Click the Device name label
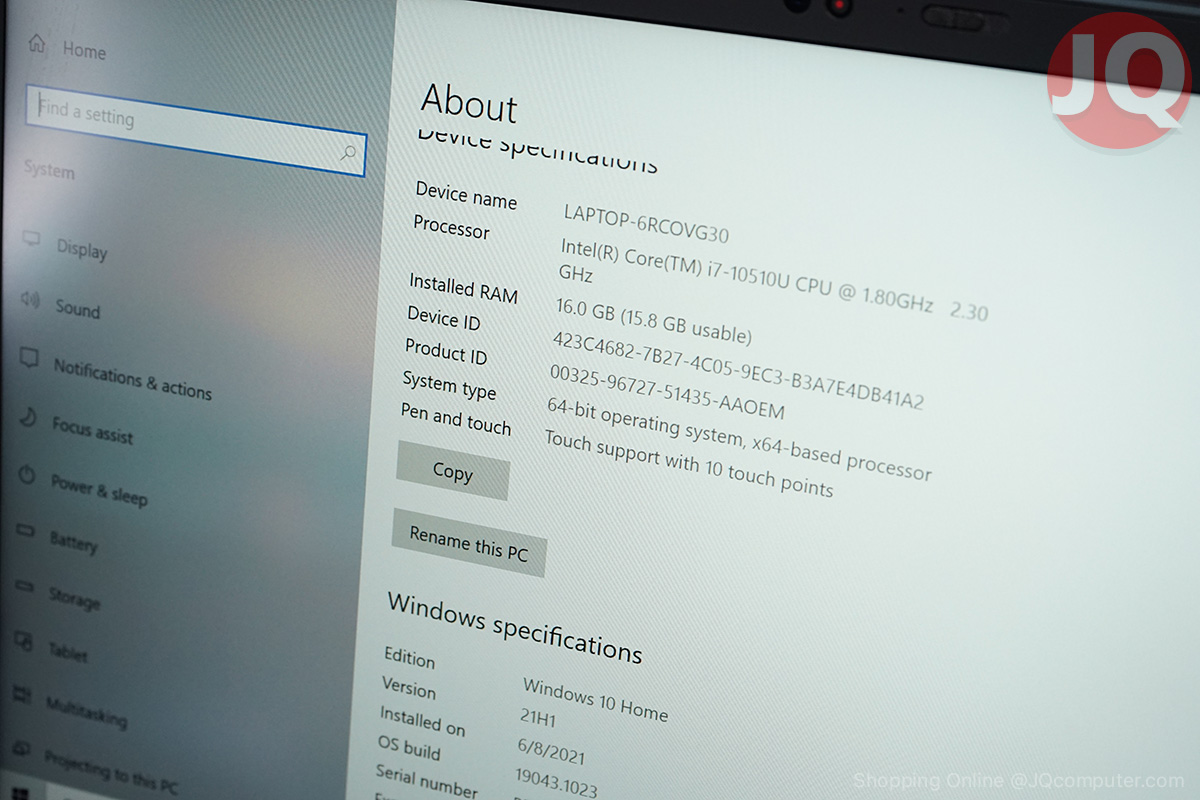The image size is (1200, 800). (466, 194)
